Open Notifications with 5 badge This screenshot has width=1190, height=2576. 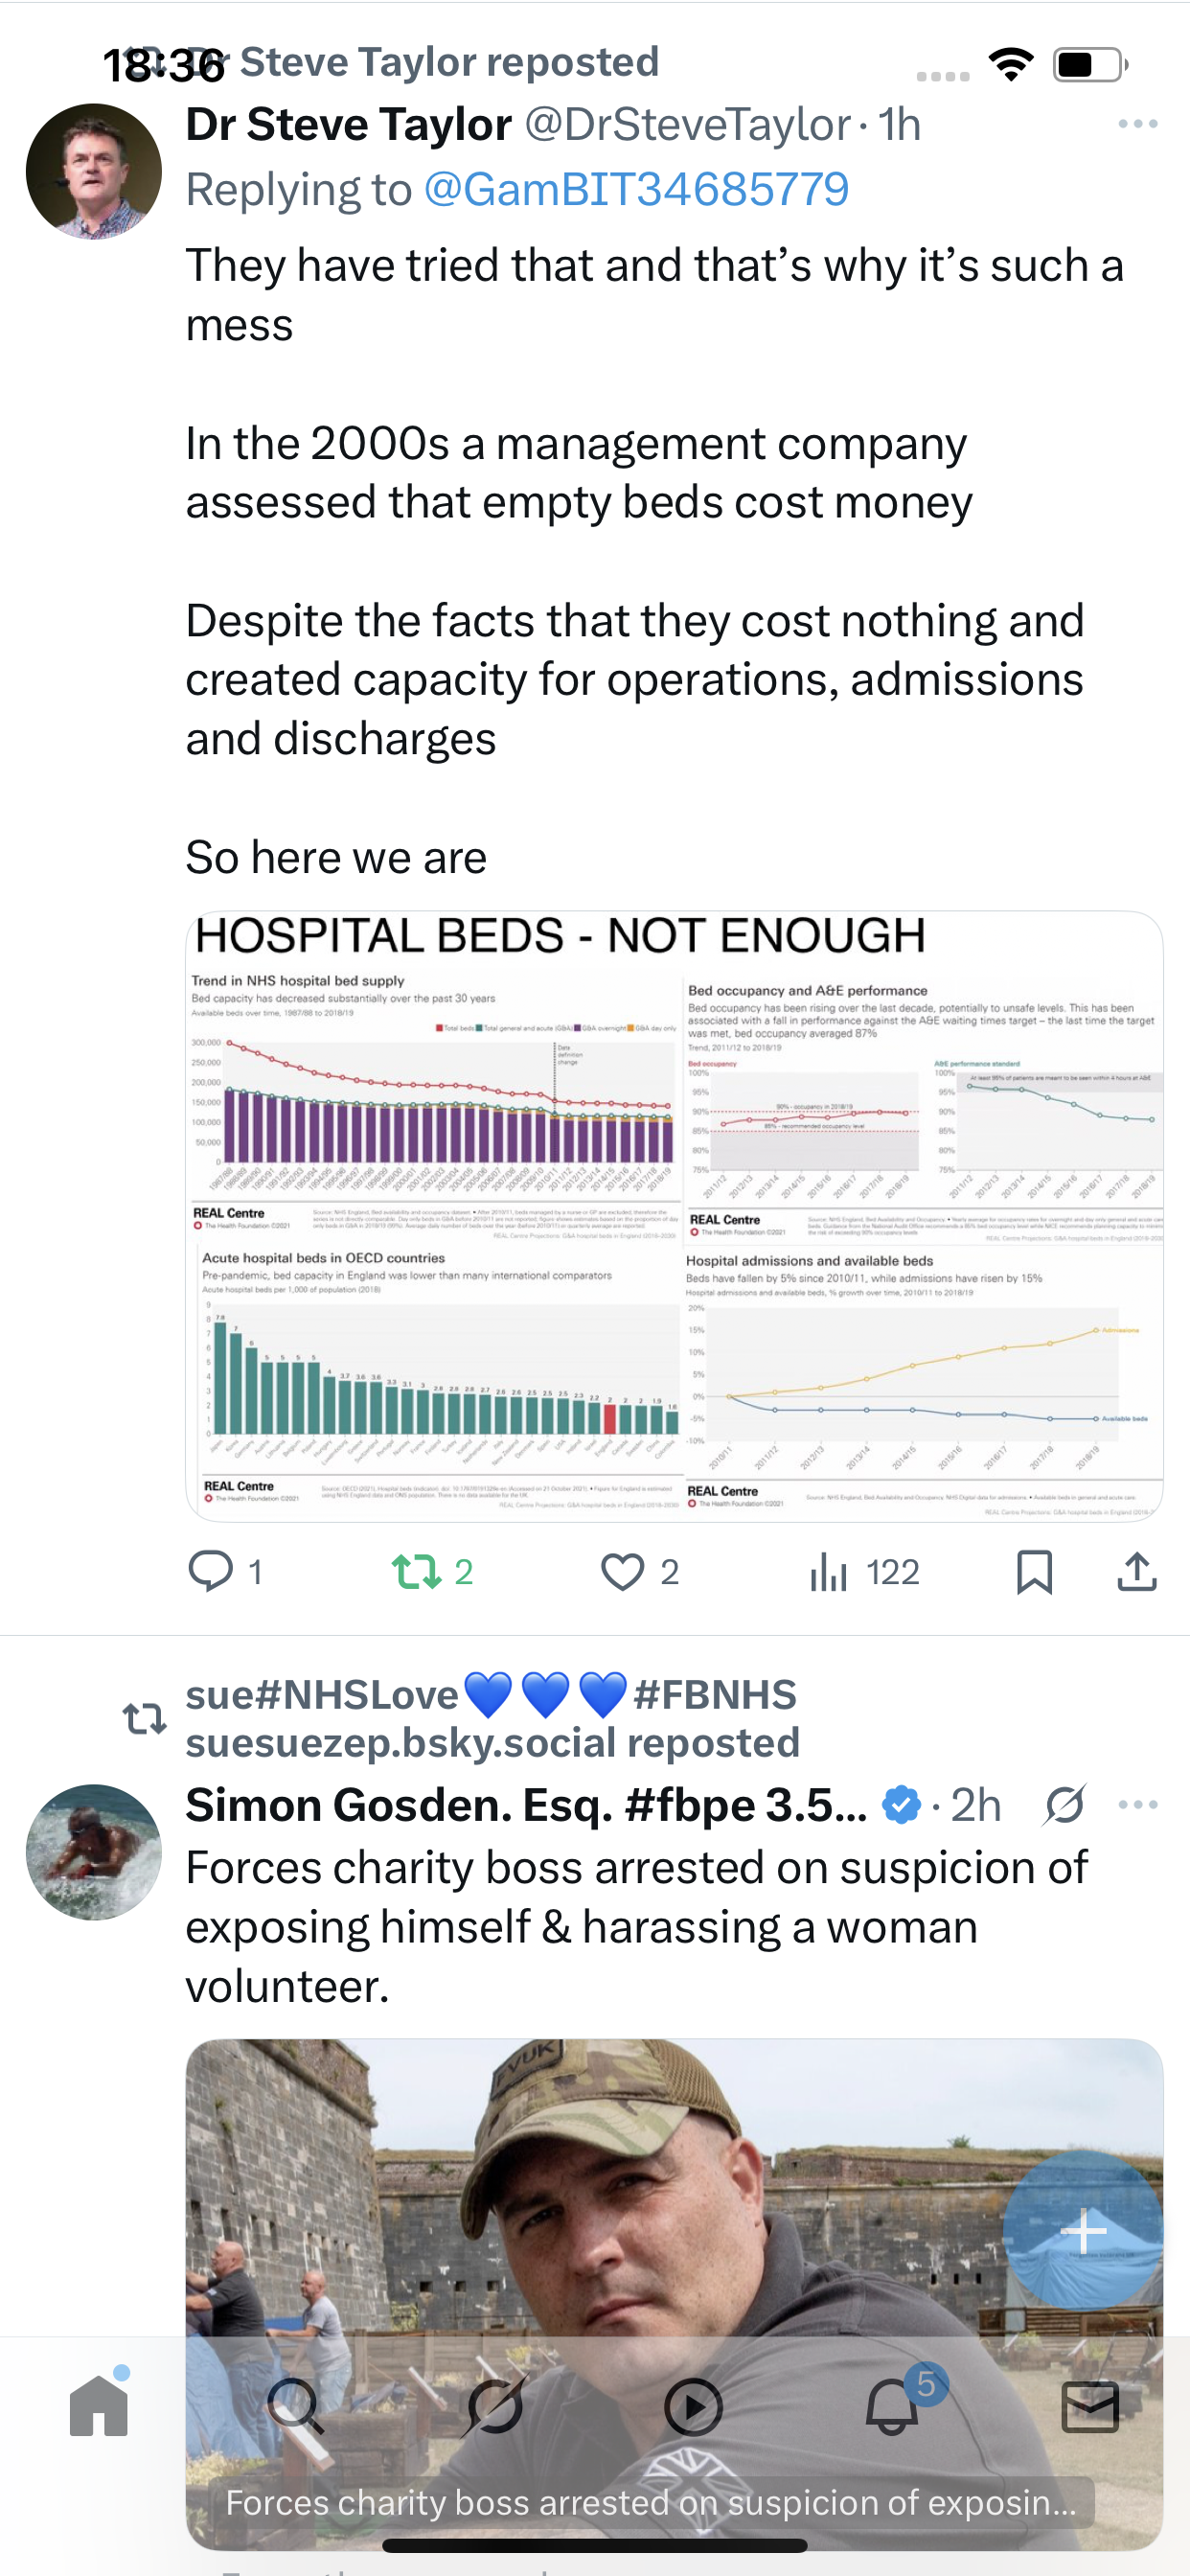(892, 2406)
